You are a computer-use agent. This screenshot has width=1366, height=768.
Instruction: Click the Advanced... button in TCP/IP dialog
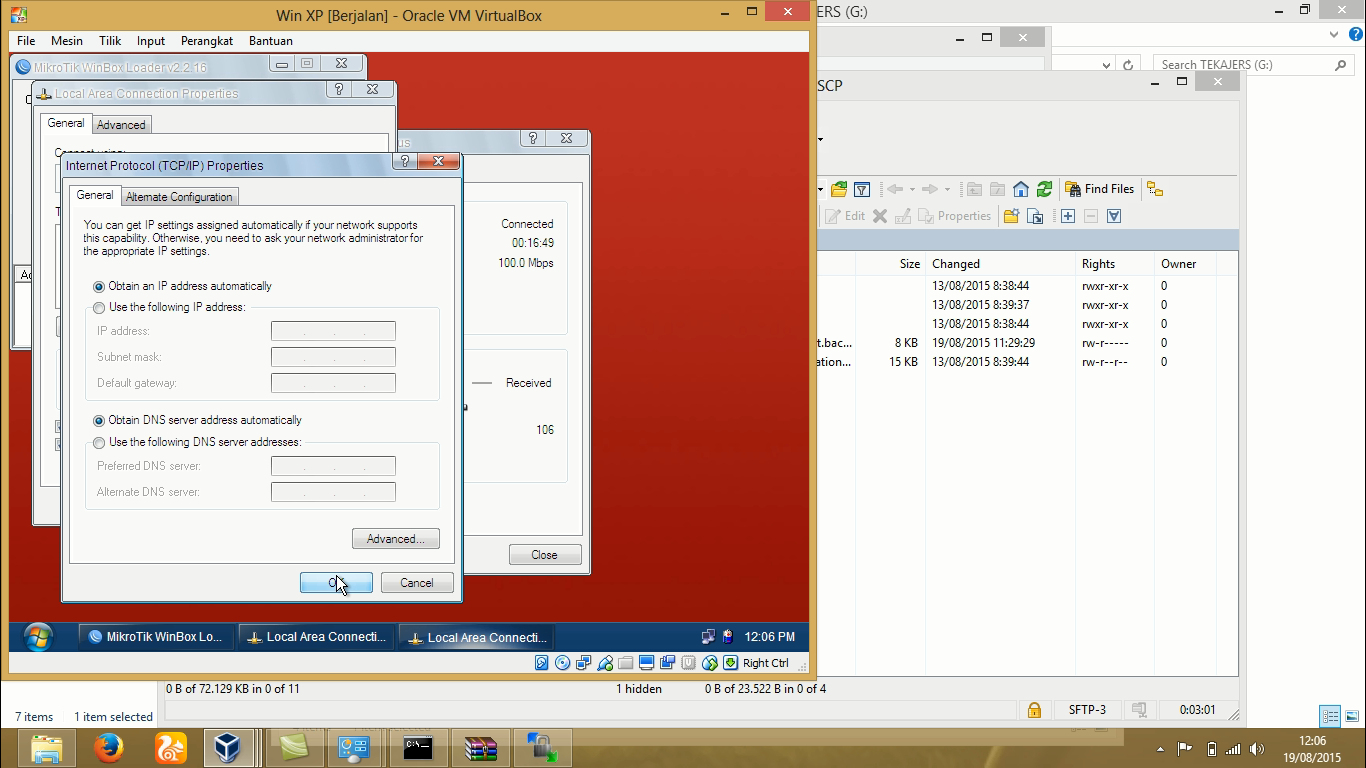coord(396,539)
